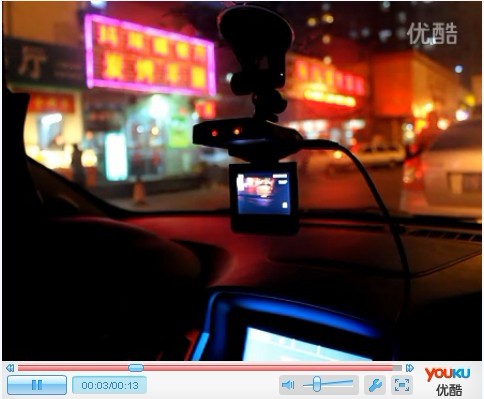This screenshot has height=399, width=484.
Task: Click the 厅 sign in the video frame
Action: pyautogui.click(x=32, y=63)
